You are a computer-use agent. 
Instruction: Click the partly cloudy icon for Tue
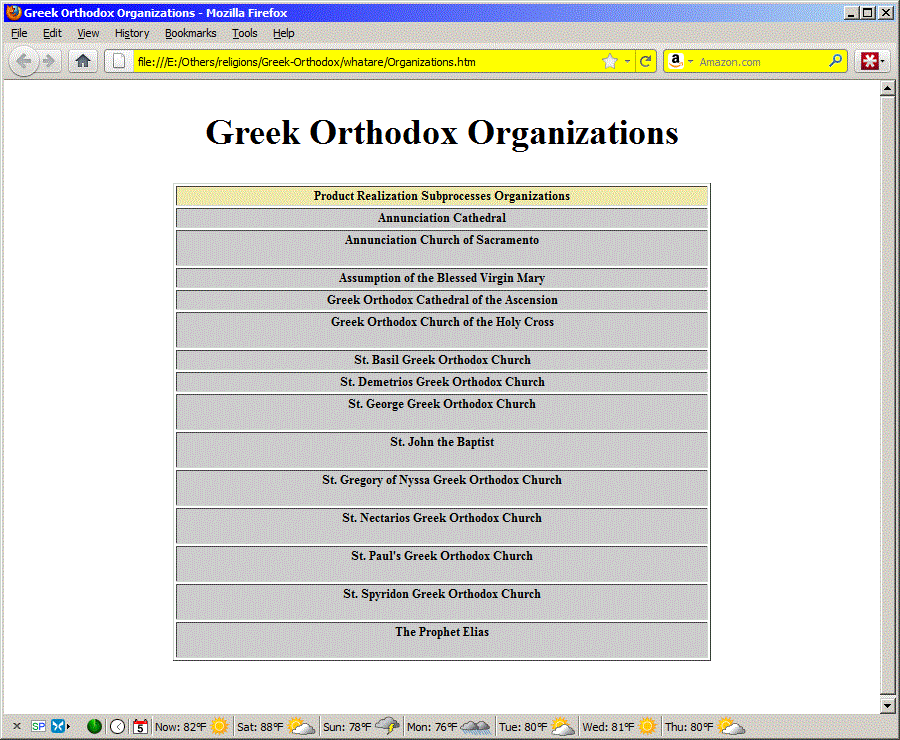coord(562,726)
